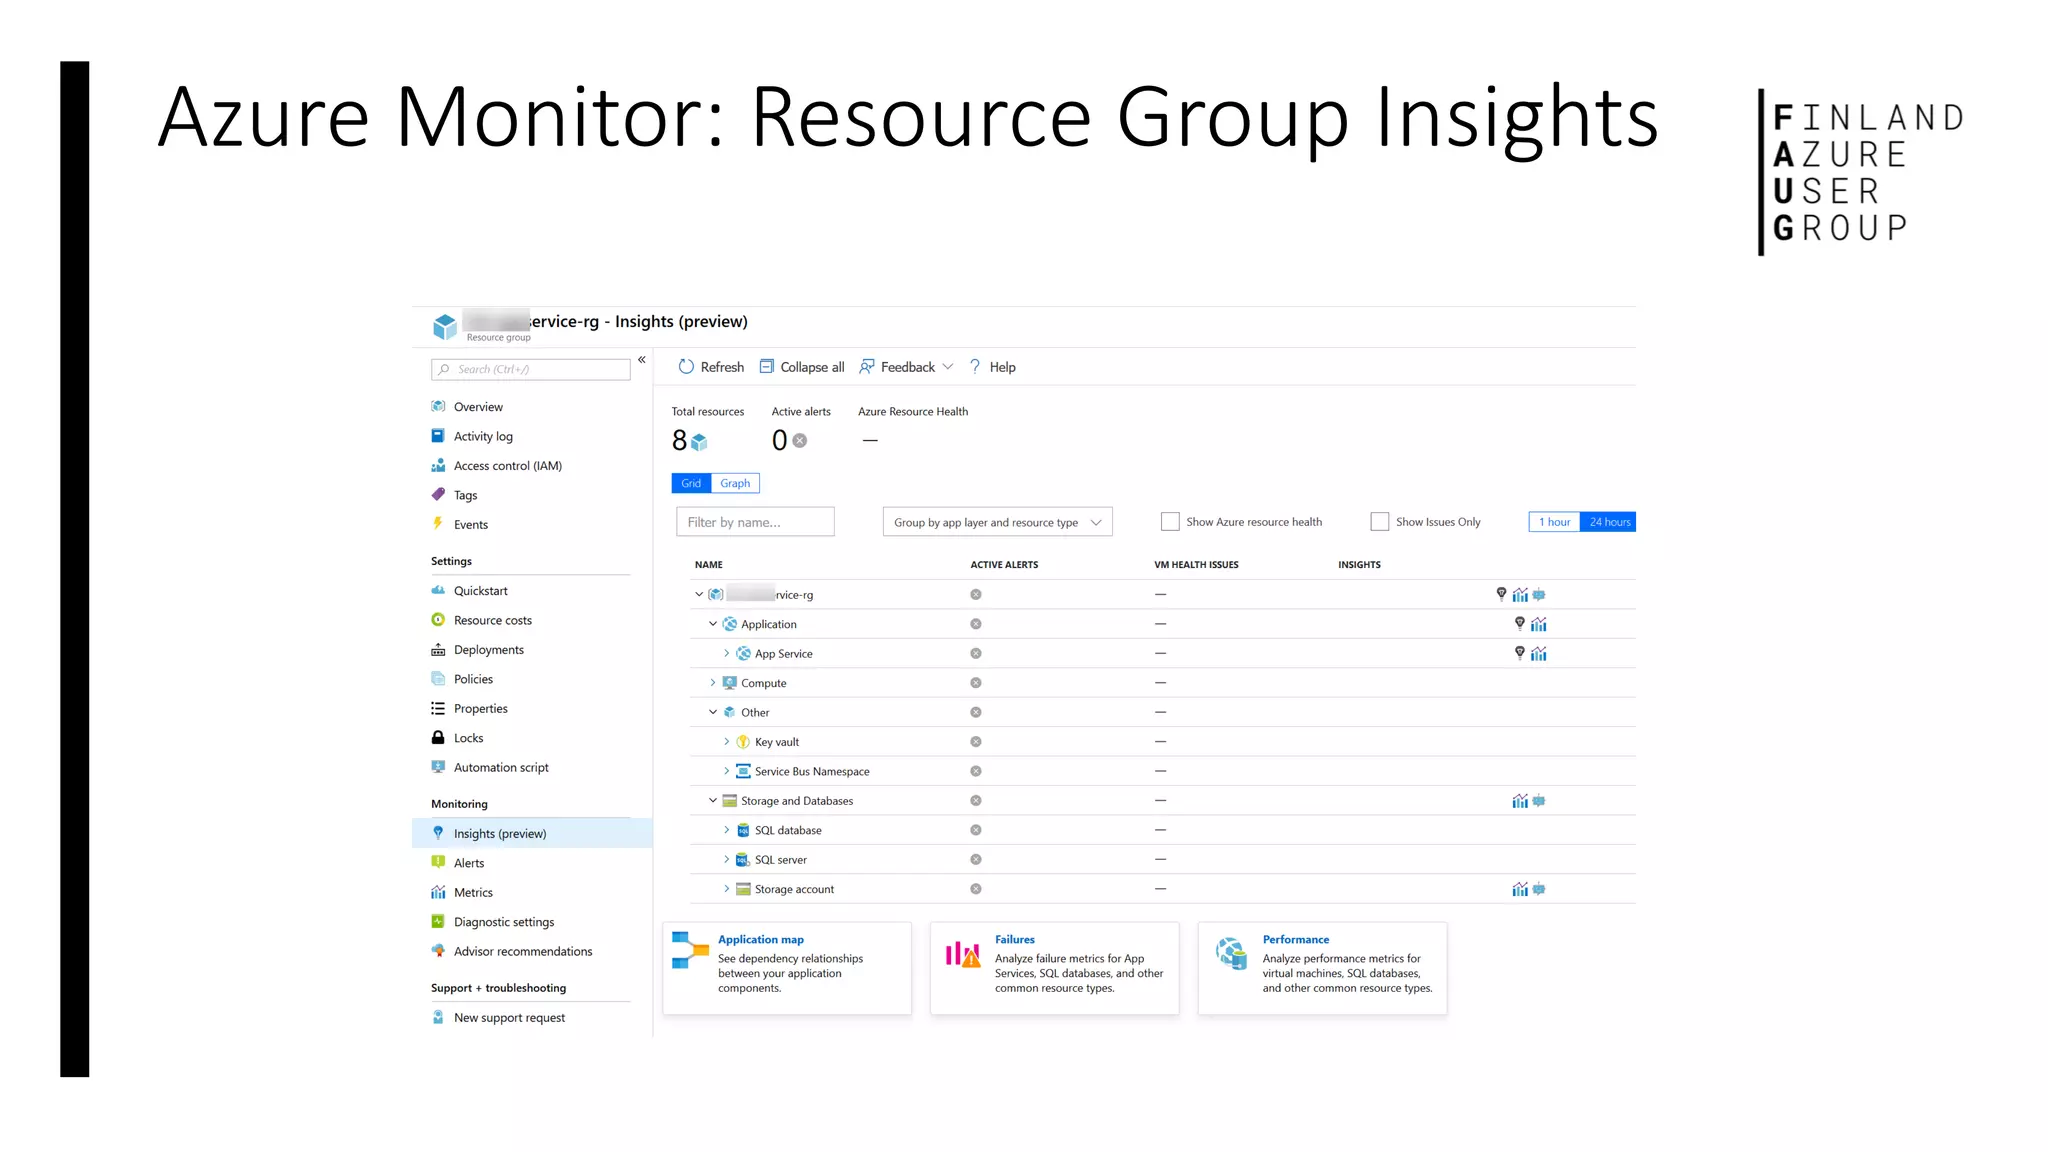Click the Access control (IAM) icon

(438, 465)
